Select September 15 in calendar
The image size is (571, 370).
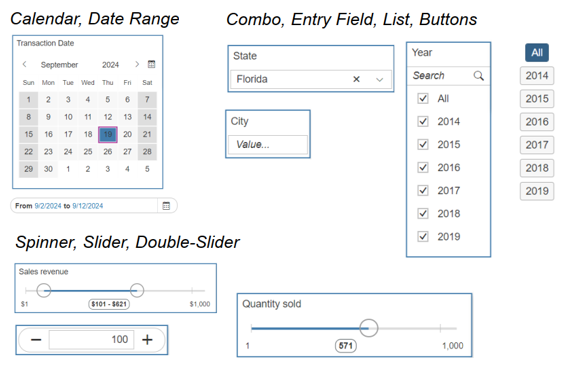coord(28,134)
